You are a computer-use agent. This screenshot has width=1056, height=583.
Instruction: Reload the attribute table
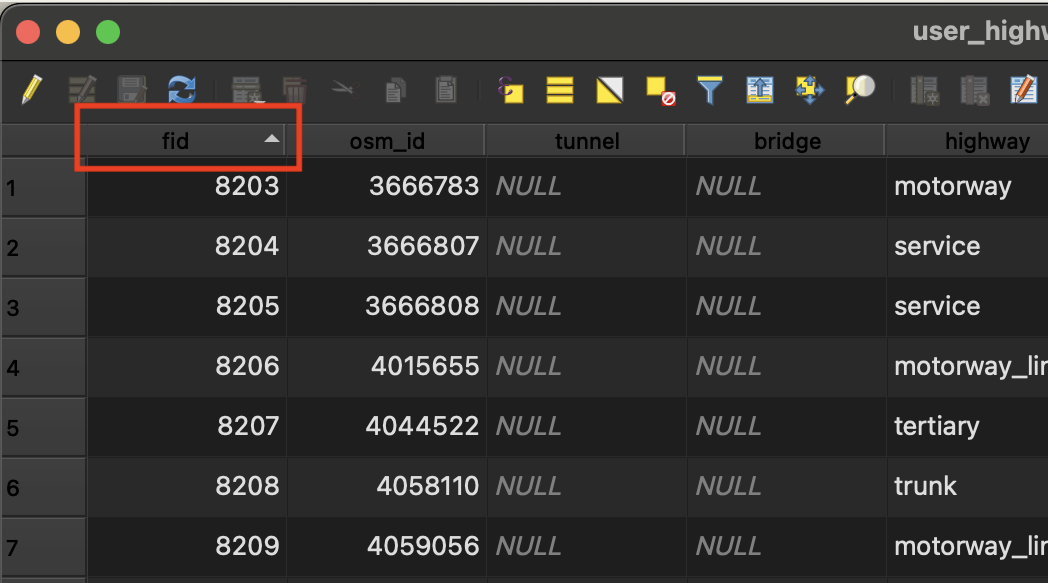181,91
